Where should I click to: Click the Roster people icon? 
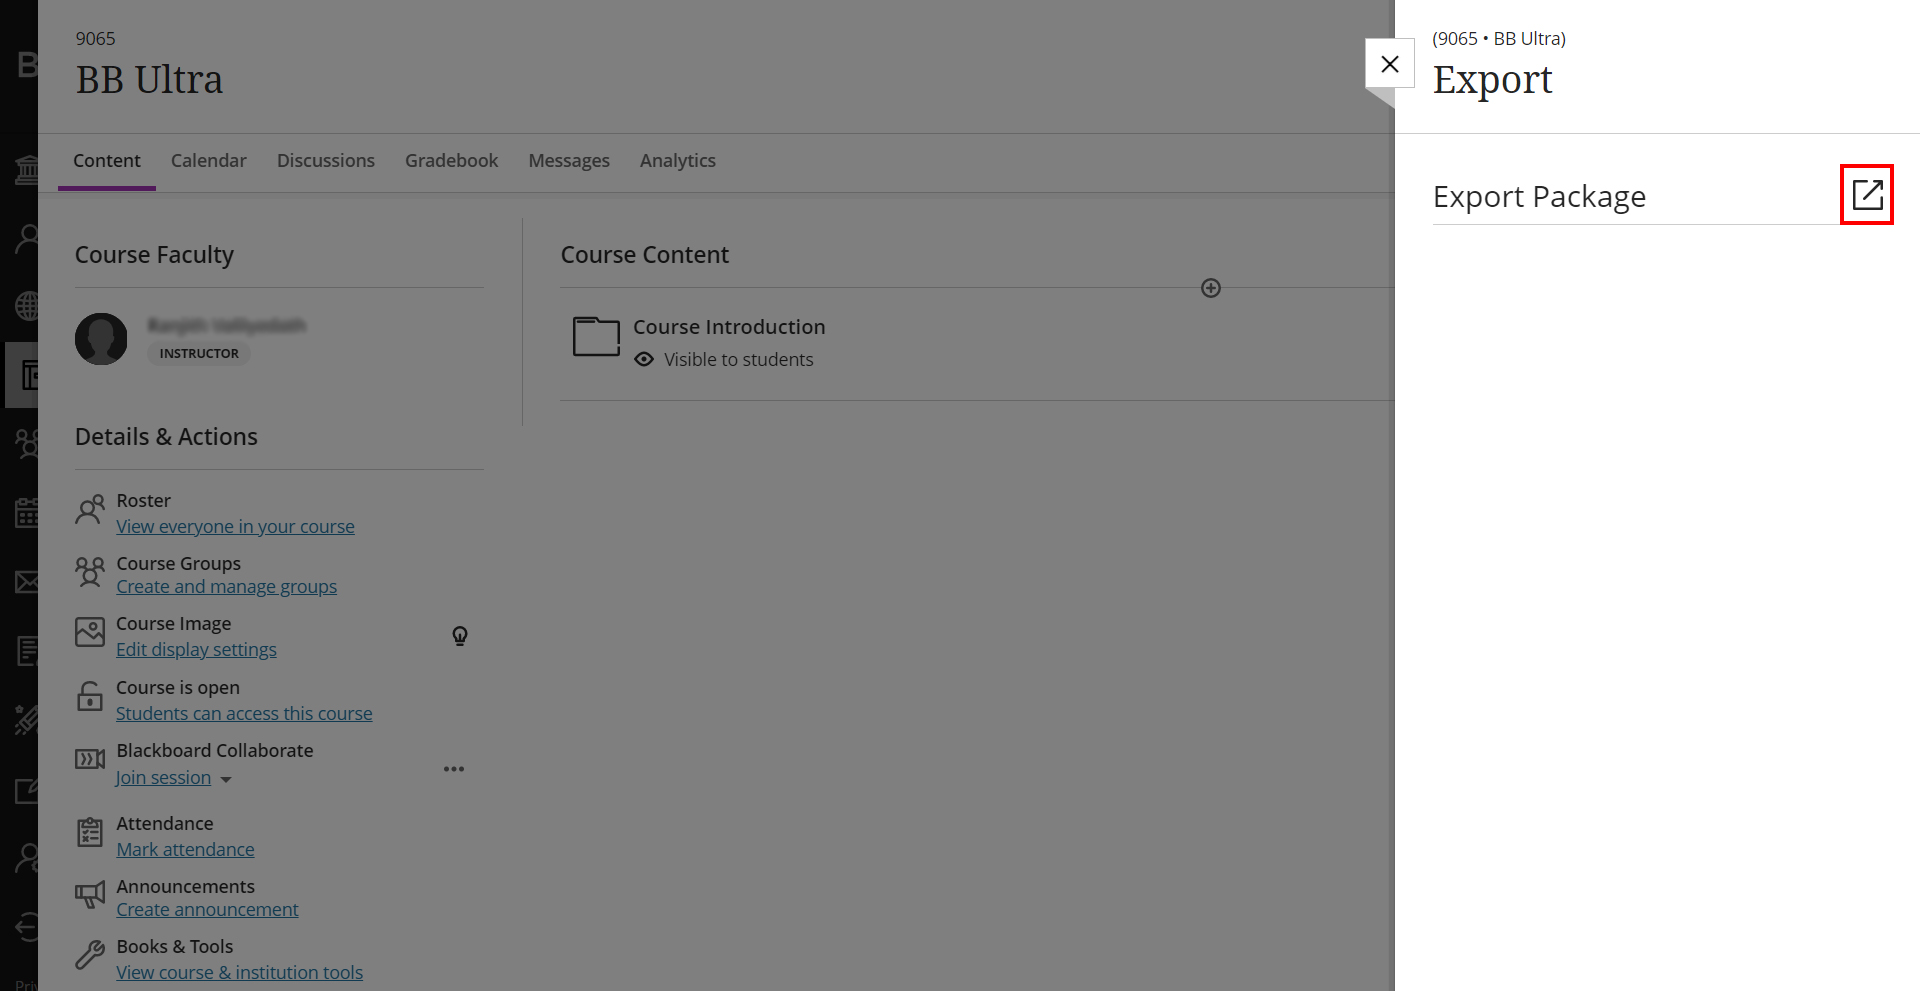[90, 510]
